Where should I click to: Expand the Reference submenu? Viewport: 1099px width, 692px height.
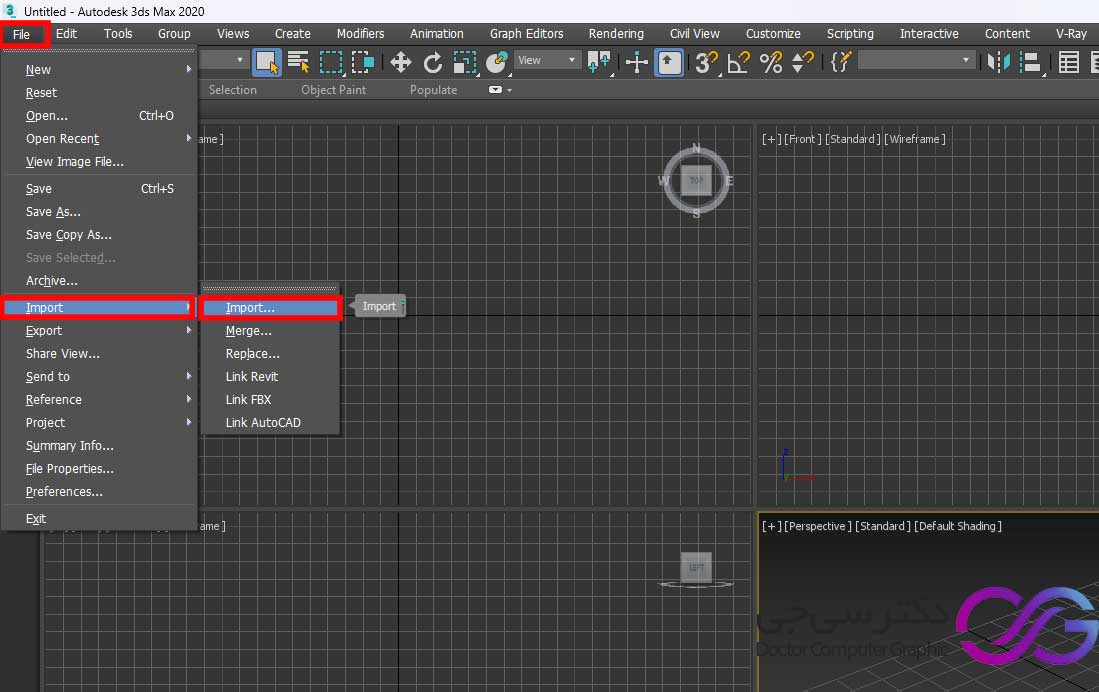[x=99, y=400]
